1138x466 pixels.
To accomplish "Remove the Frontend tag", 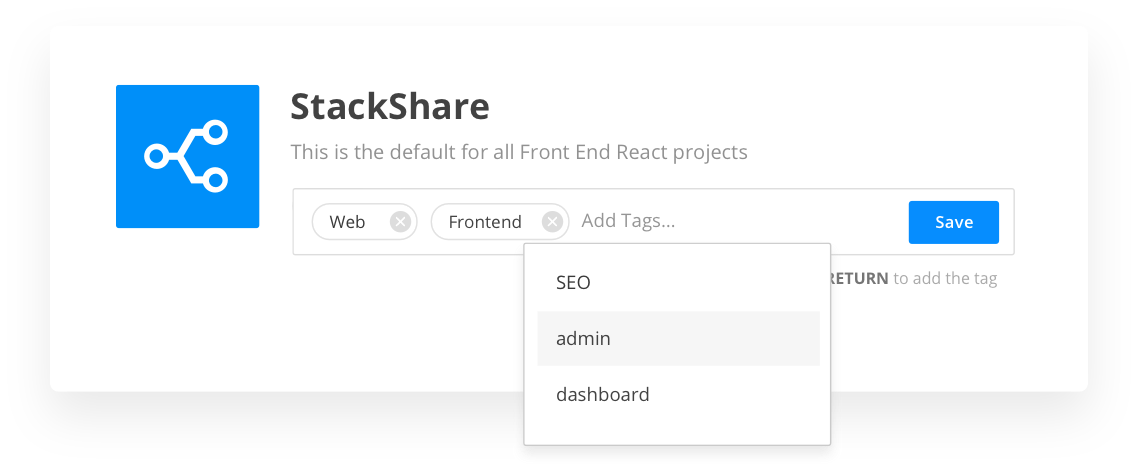I will 552,222.
